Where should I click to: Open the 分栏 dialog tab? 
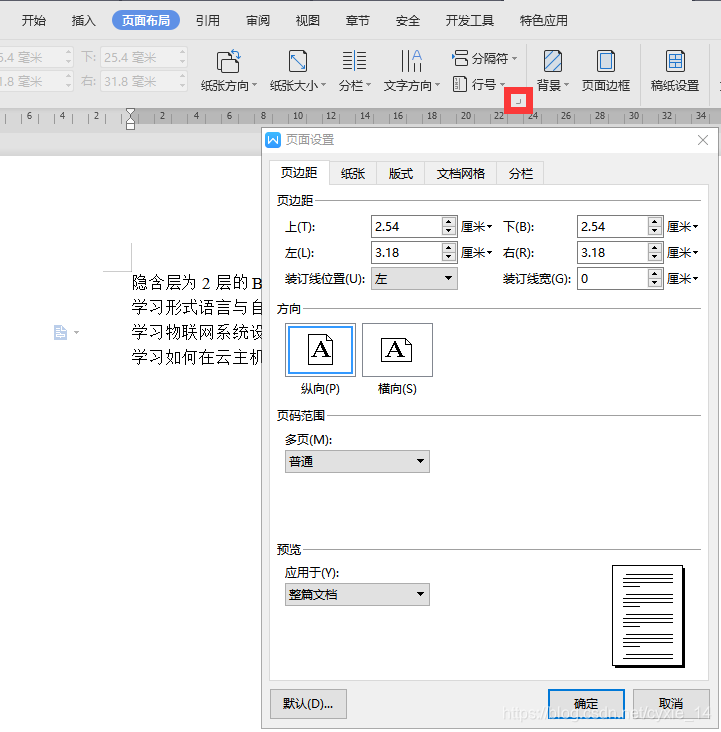[x=520, y=174]
